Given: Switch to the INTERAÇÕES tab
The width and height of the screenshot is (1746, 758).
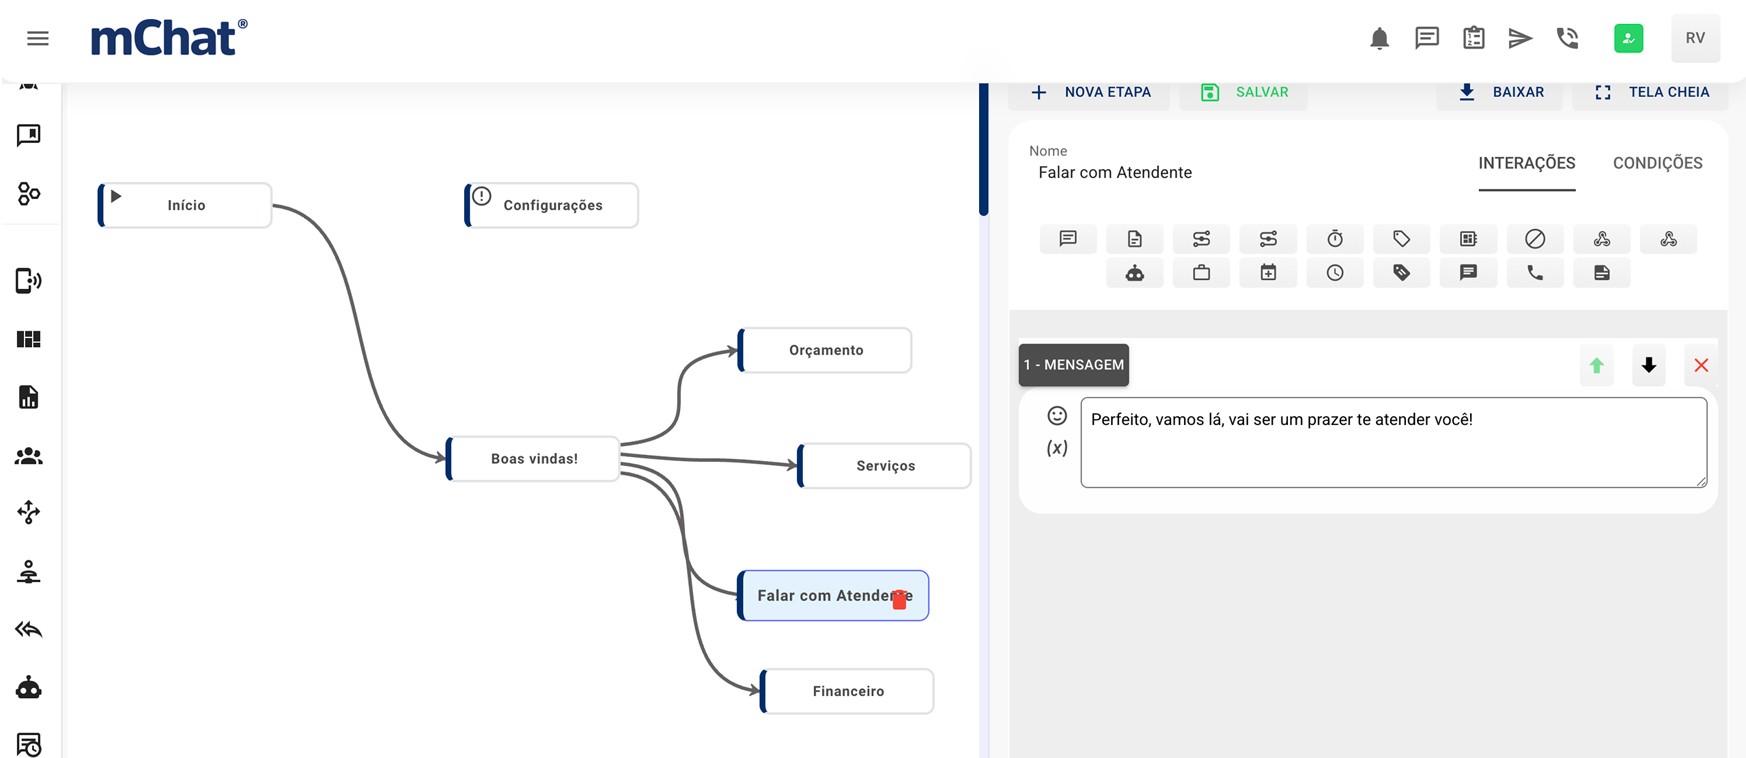Looking at the screenshot, I should [x=1527, y=163].
